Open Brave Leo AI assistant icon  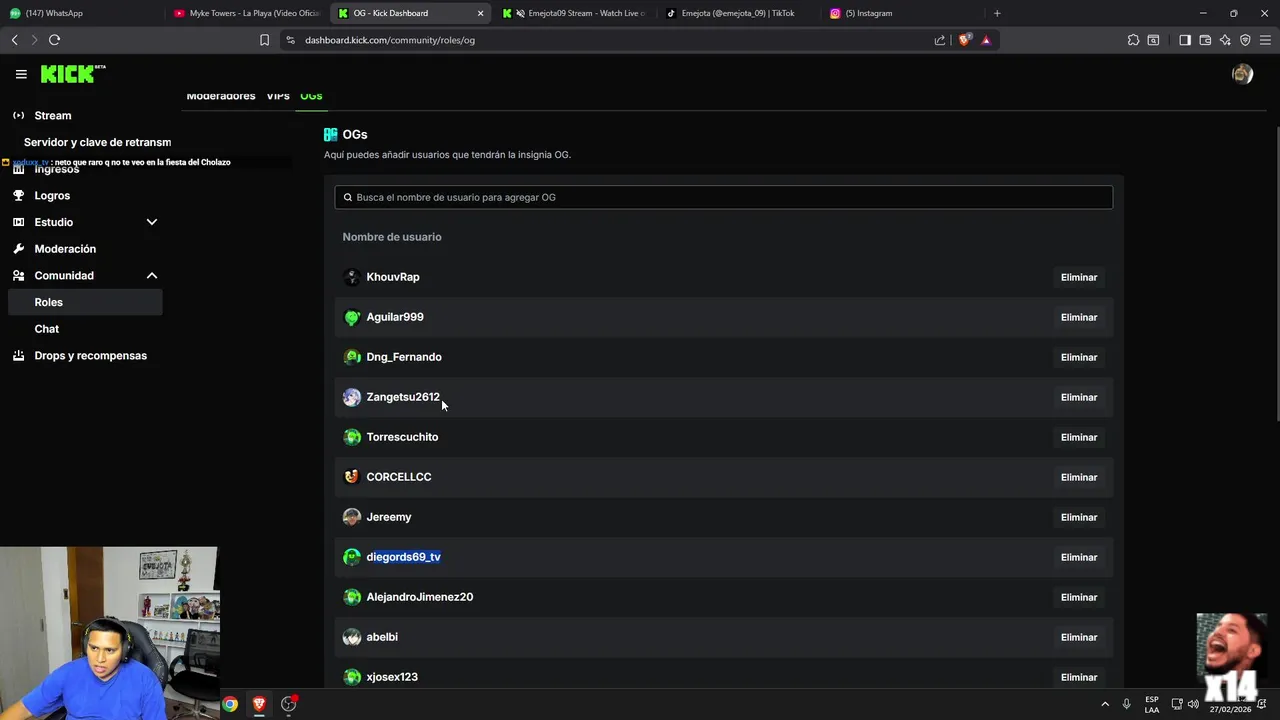pyautogui.click(x=1225, y=40)
